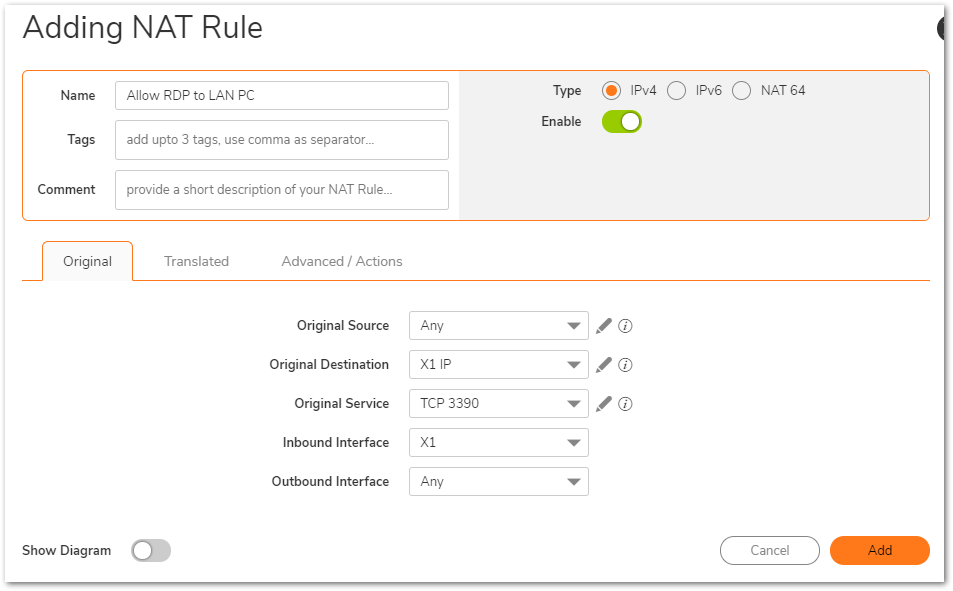Select the NAT 64 radio button
Viewport: 953px width, 591px height.
point(741,91)
